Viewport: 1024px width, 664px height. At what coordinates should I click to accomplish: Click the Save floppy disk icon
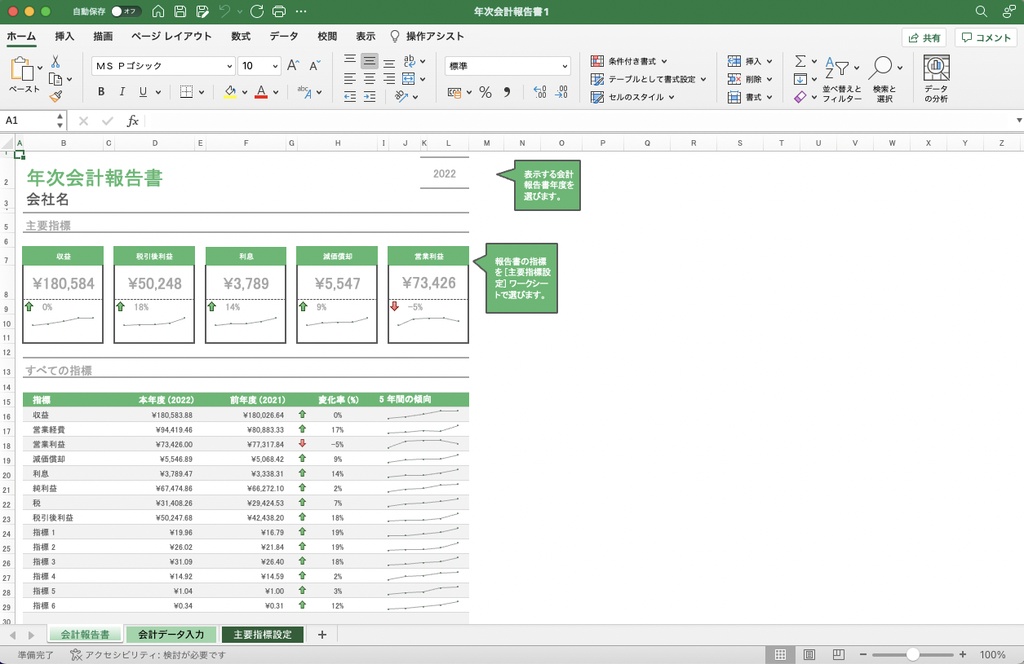pyautogui.click(x=180, y=11)
